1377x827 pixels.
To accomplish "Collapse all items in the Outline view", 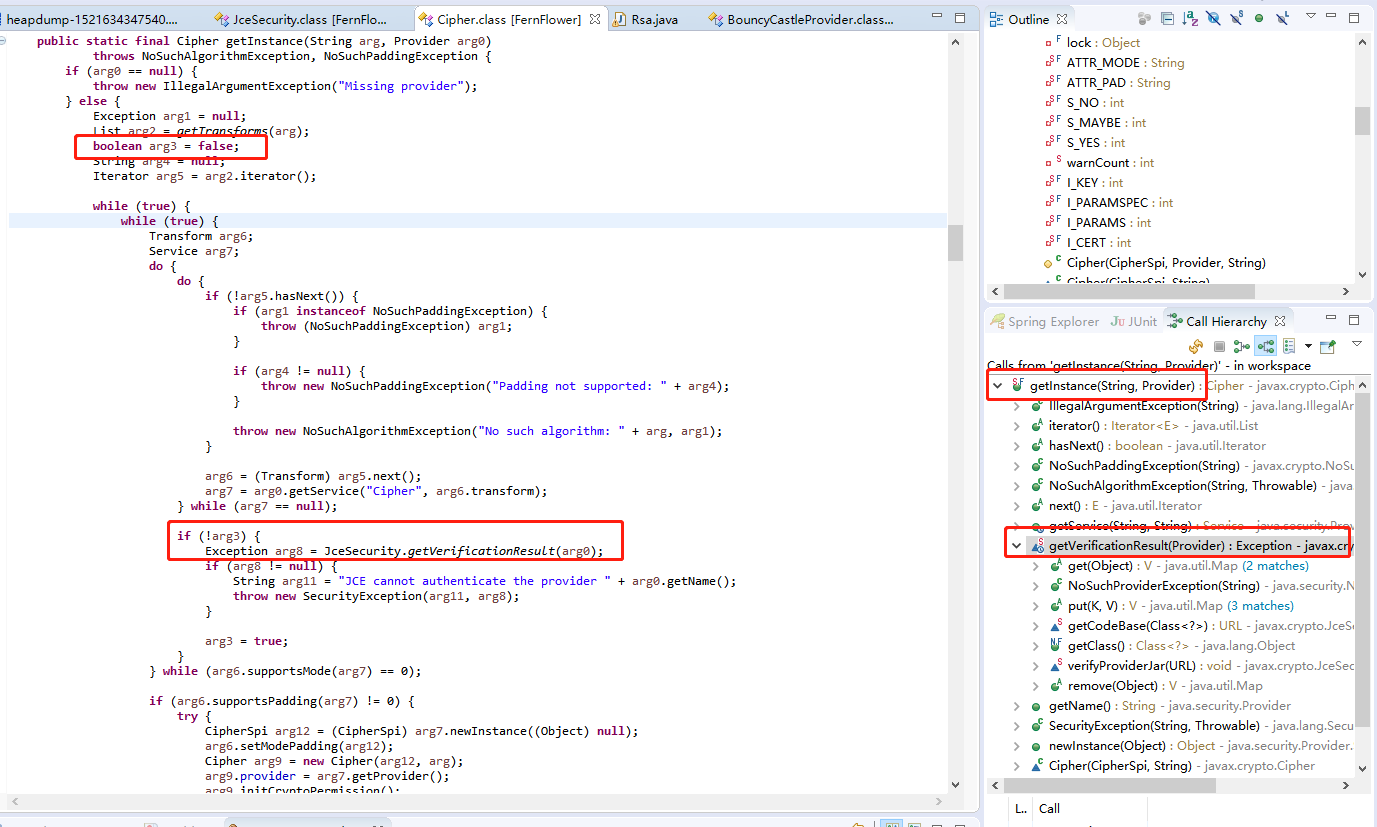I will pos(1167,18).
